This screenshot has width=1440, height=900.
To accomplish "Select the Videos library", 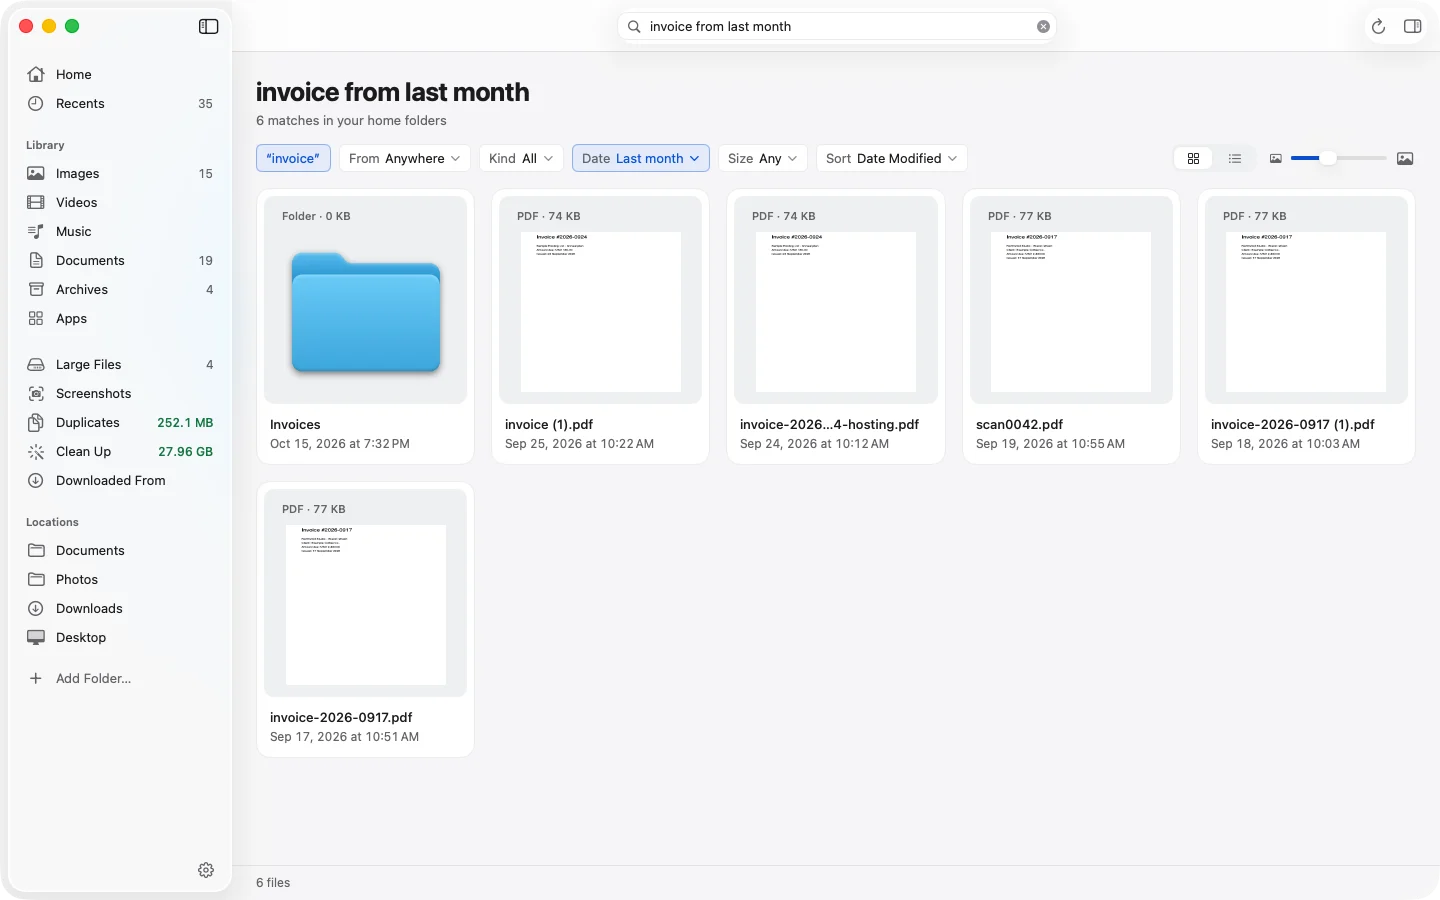I will coord(120,202).
